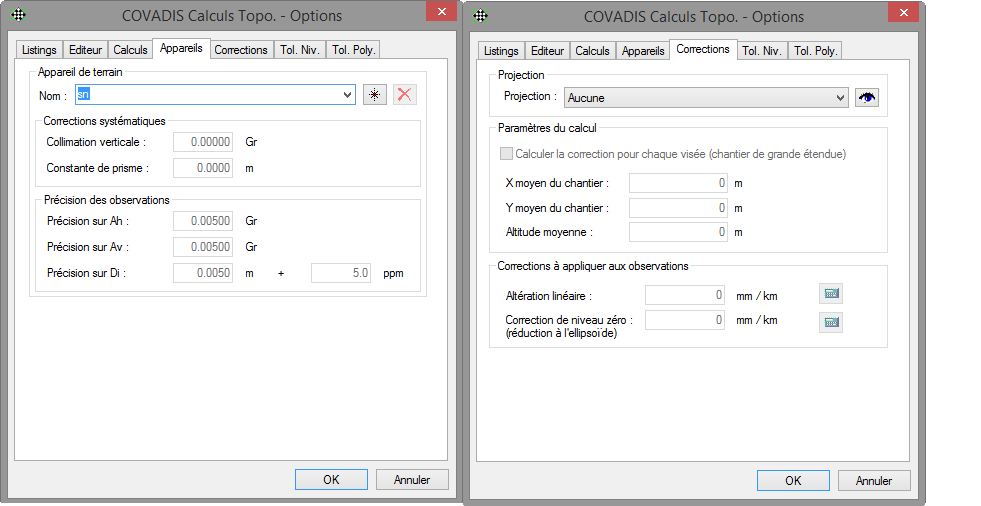Open Tol. Niv. tab in right window

tap(761, 51)
